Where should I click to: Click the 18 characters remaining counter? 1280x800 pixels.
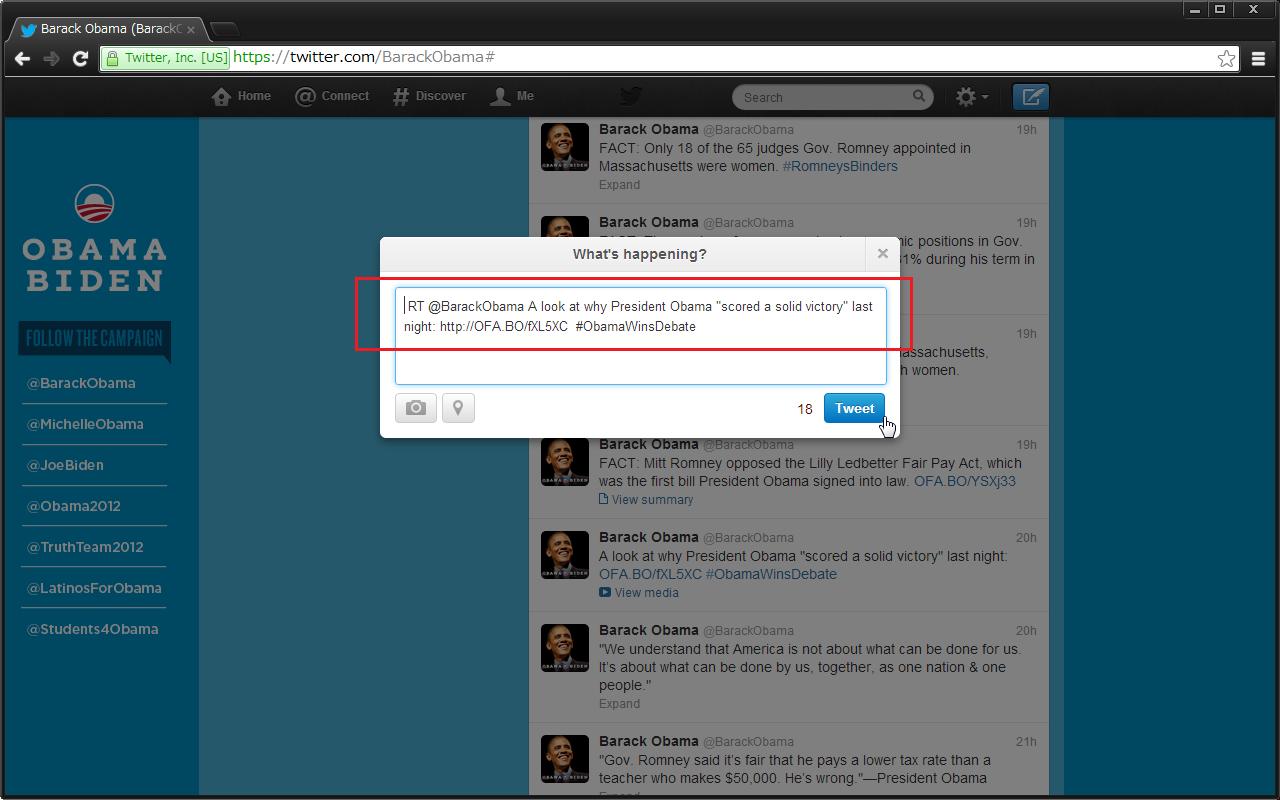pyautogui.click(x=805, y=409)
